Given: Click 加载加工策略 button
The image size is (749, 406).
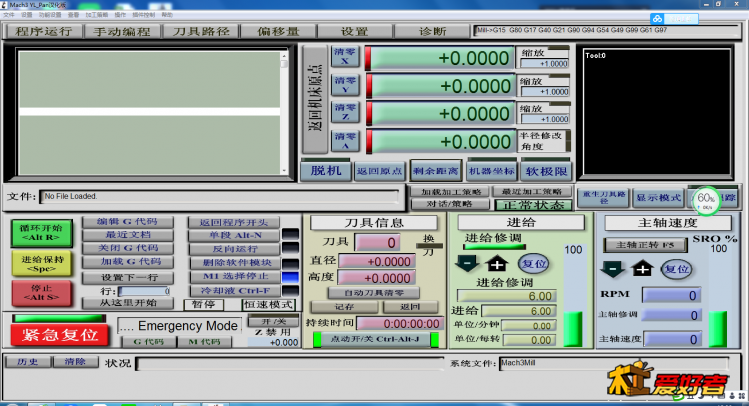Looking at the screenshot, I should pos(451,192).
